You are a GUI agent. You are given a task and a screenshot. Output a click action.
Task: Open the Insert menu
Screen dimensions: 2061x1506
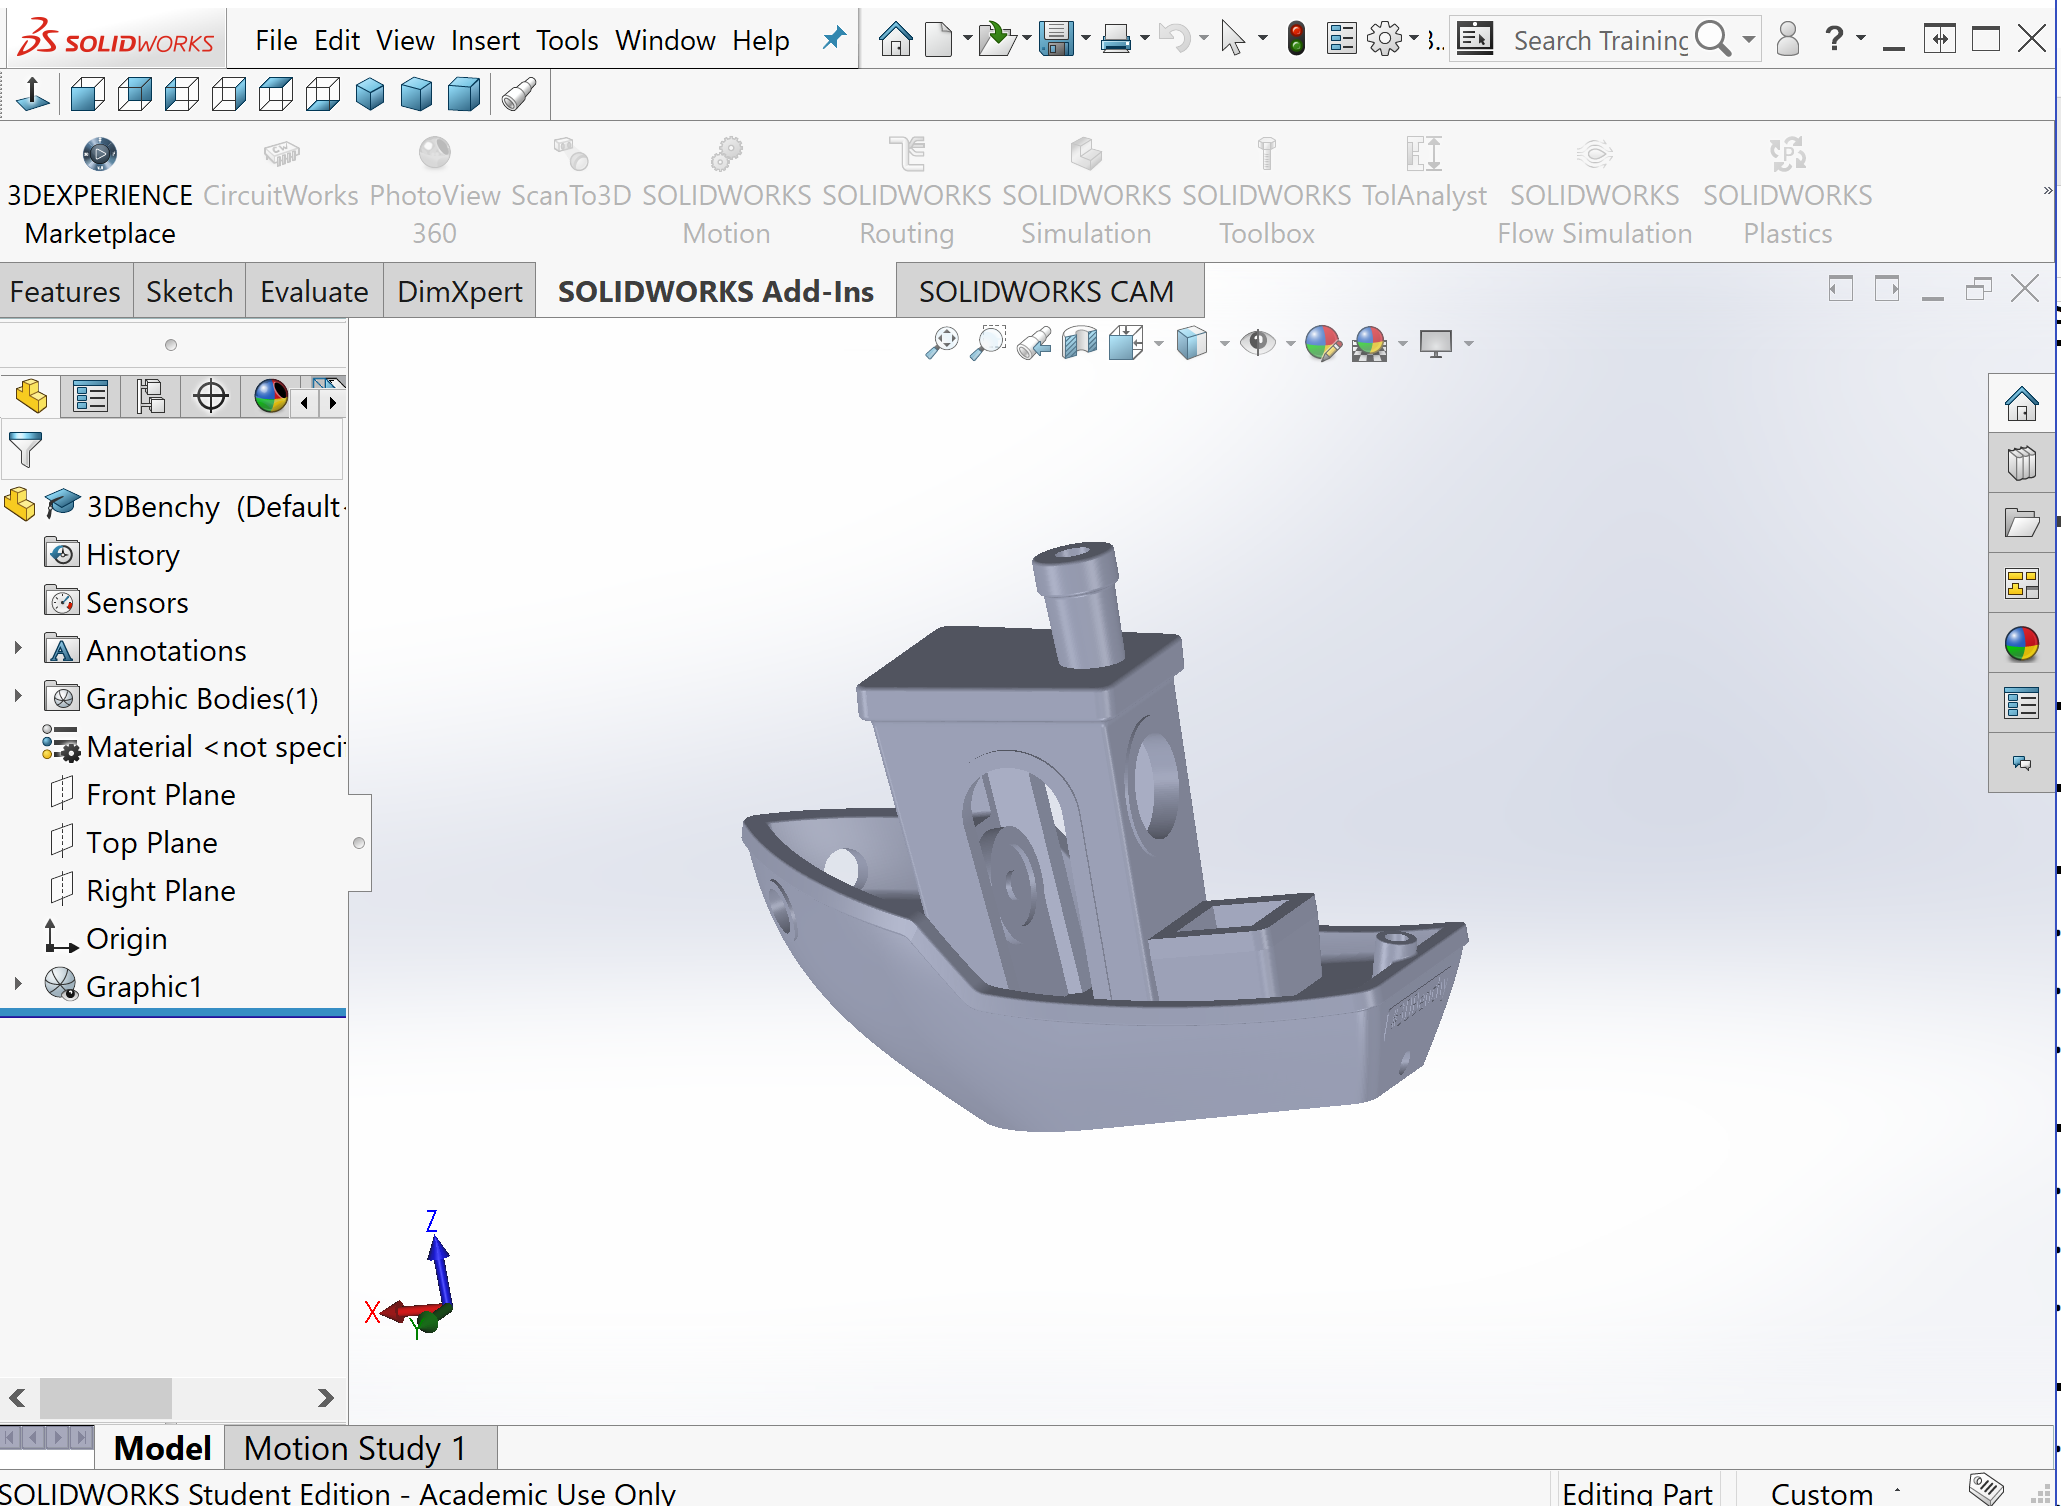485,40
